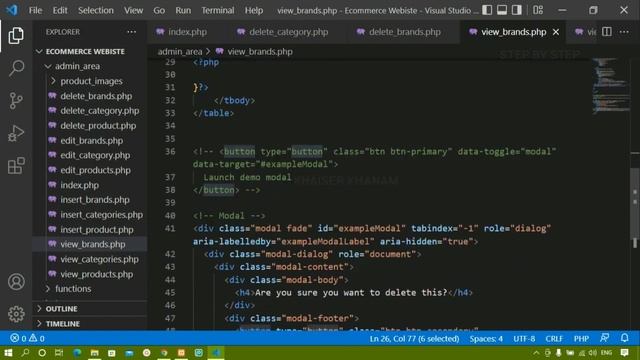Open the Run menu
The image size is (640, 360).
(x=183, y=10)
